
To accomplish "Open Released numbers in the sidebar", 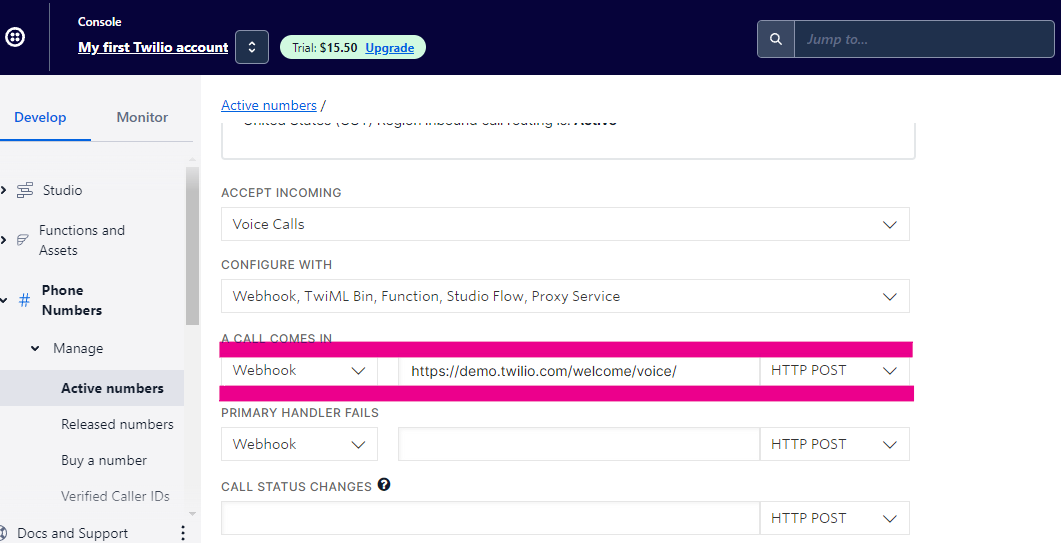I will (x=117, y=425).
